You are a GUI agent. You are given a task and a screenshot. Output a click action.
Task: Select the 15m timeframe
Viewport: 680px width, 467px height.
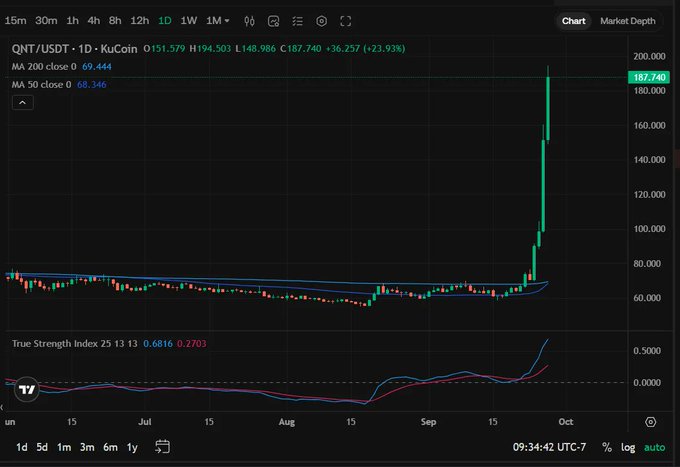tap(16, 20)
